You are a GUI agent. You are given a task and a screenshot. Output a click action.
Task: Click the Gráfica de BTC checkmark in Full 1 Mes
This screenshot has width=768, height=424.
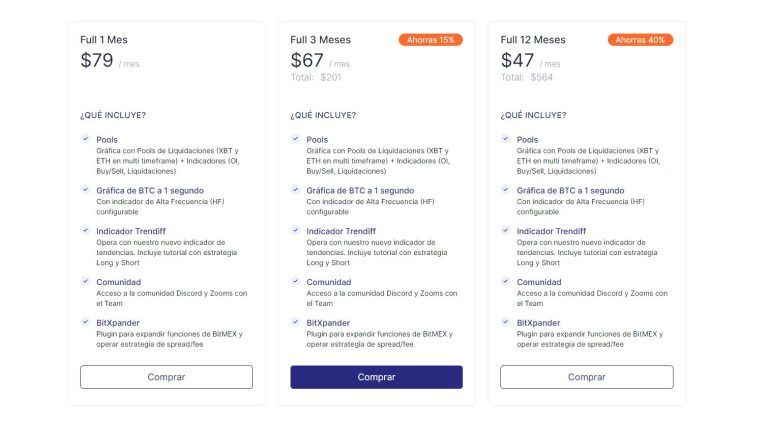point(85,190)
